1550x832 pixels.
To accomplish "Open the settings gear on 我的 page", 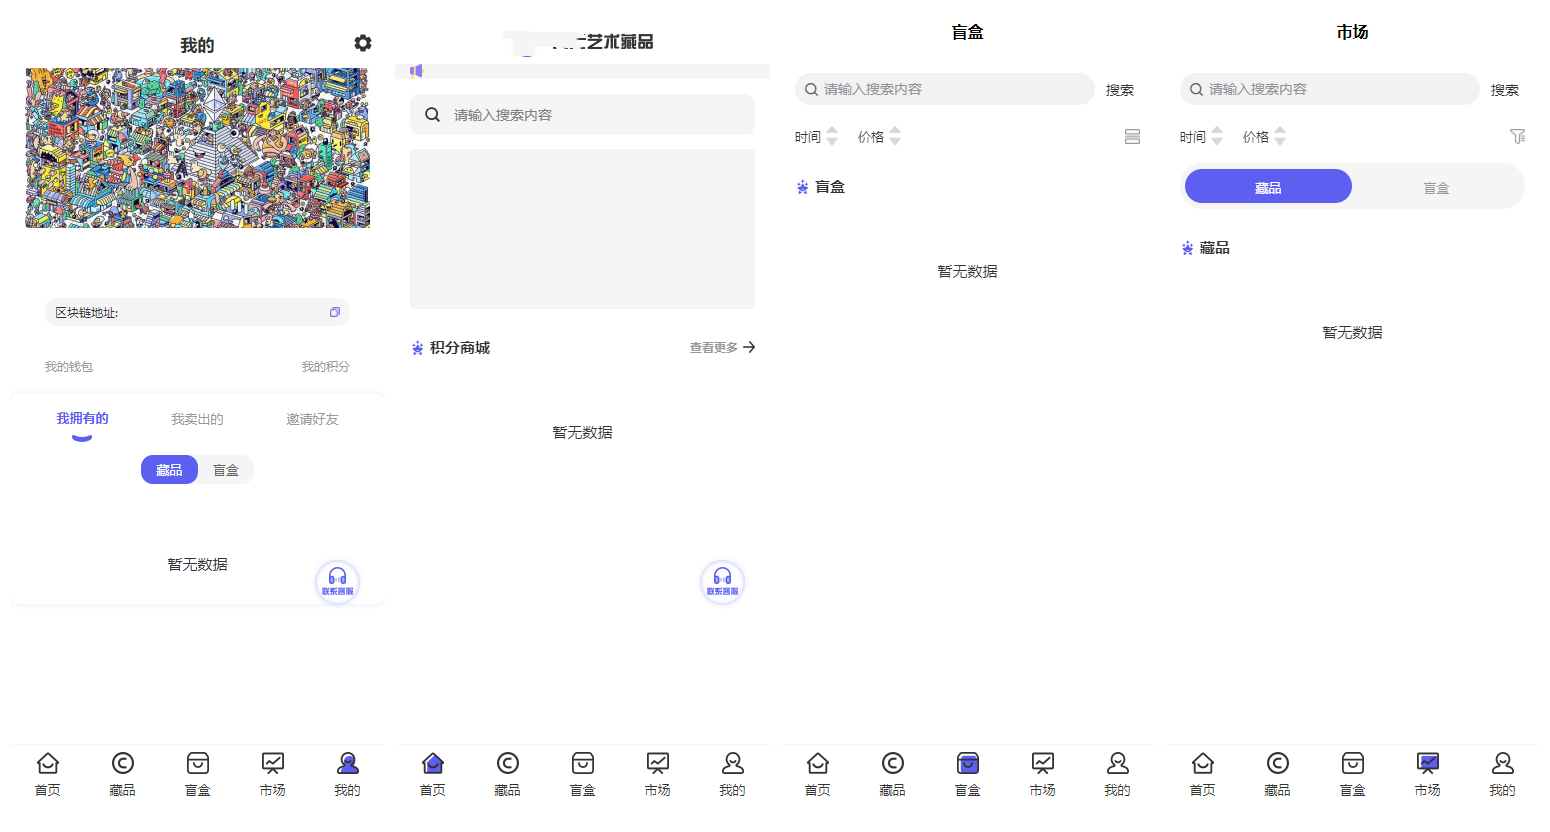I will point(362,43).
